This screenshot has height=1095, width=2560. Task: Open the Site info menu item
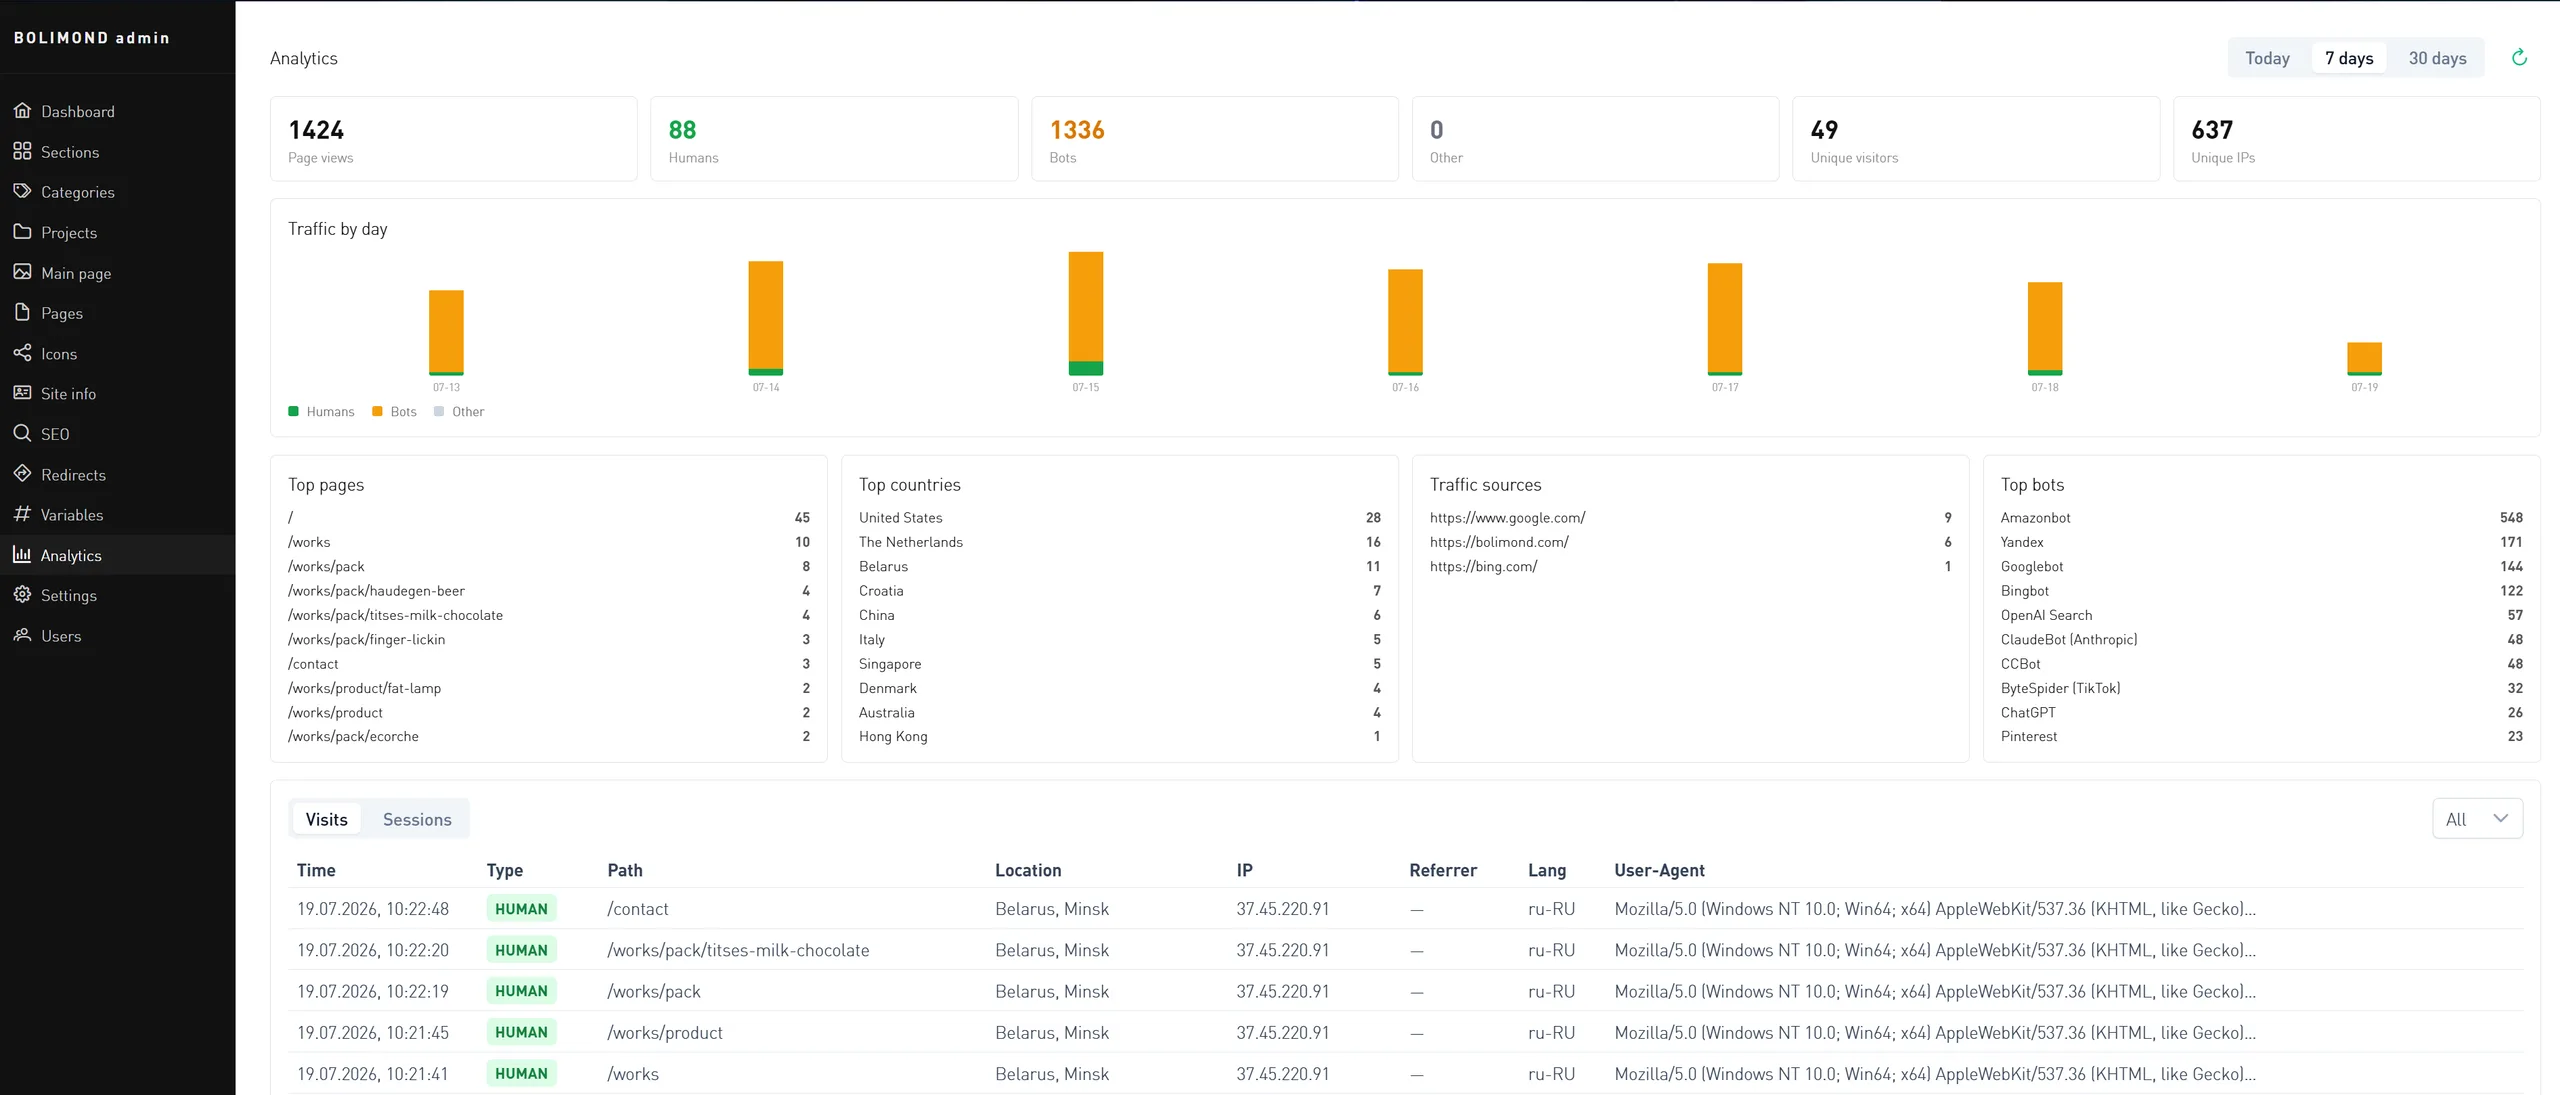(x=117, y=393)
